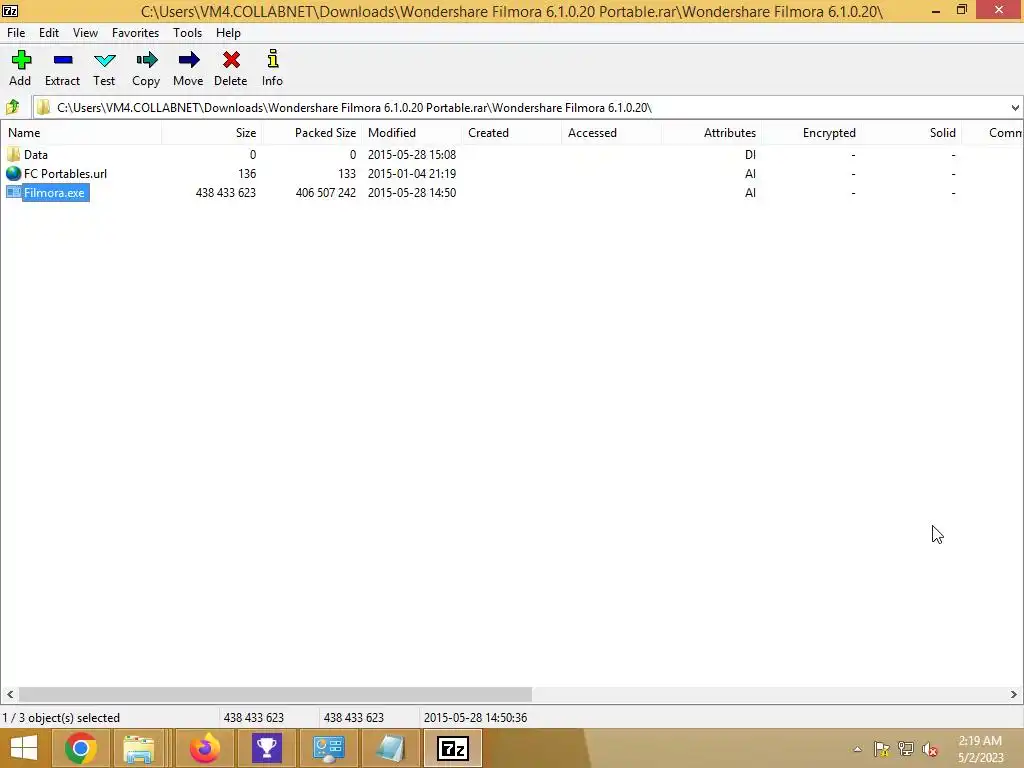Sort by Encrypted column header

tap(811, 133)
